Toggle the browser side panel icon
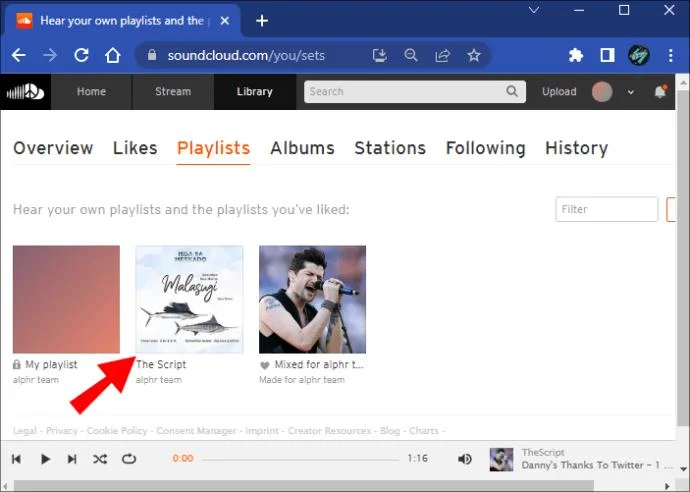This screenshot has width=690, height=492. (607, 55)
